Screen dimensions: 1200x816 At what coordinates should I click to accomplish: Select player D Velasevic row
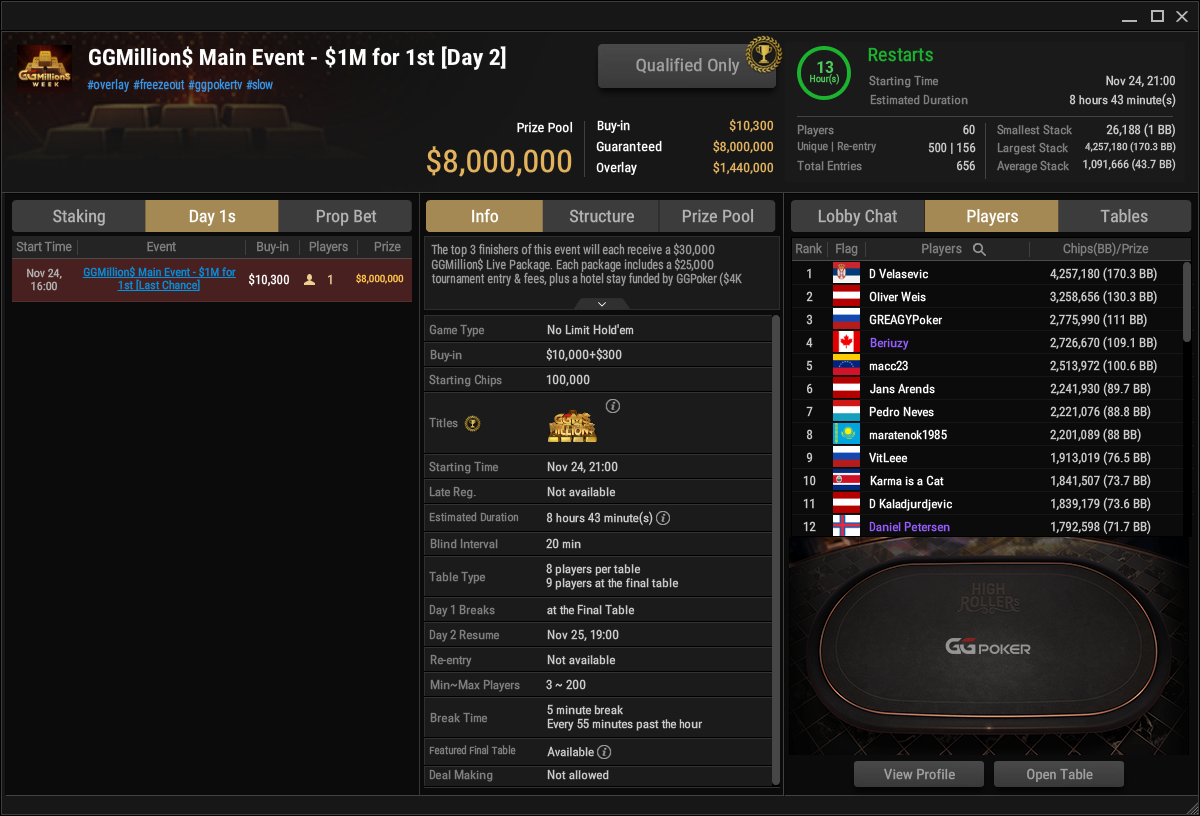[x=986, y=274]
